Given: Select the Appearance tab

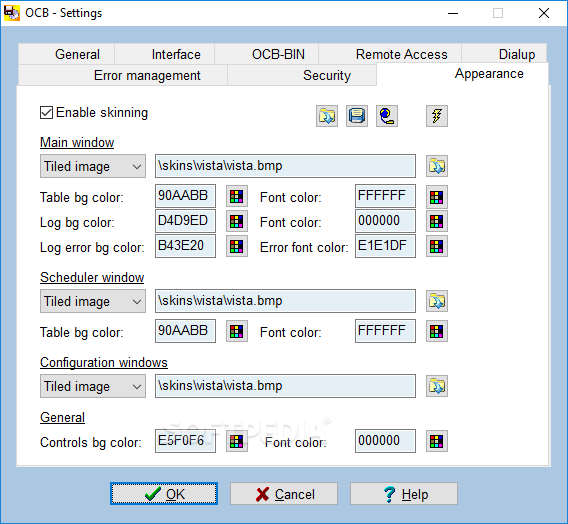Looking at the screenshot, I should (463, 74).
